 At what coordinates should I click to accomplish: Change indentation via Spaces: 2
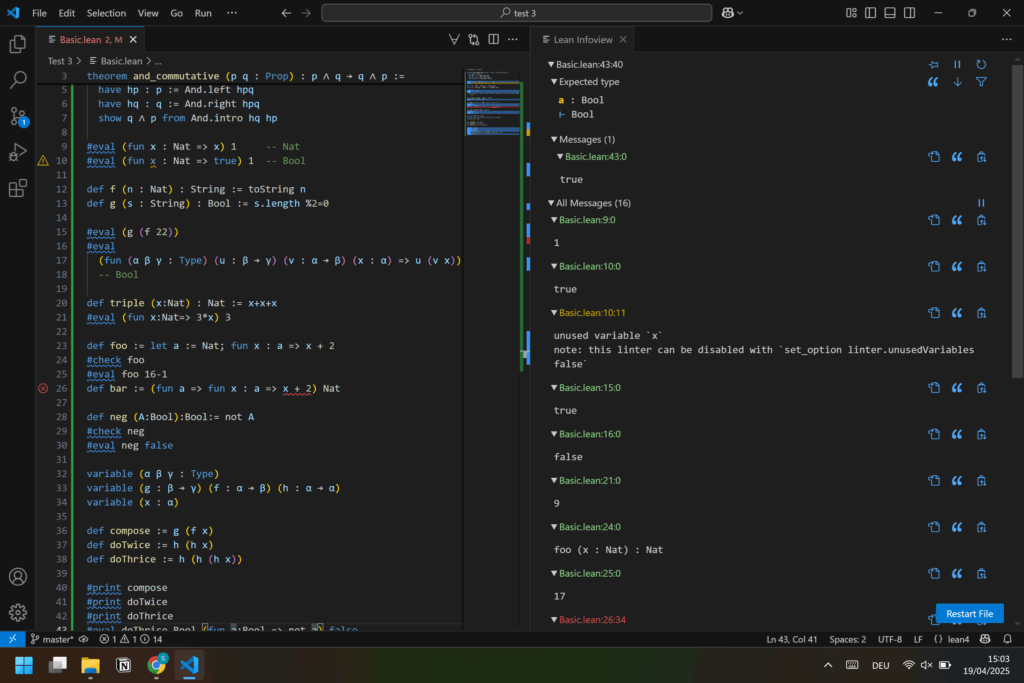coord(848,639)
